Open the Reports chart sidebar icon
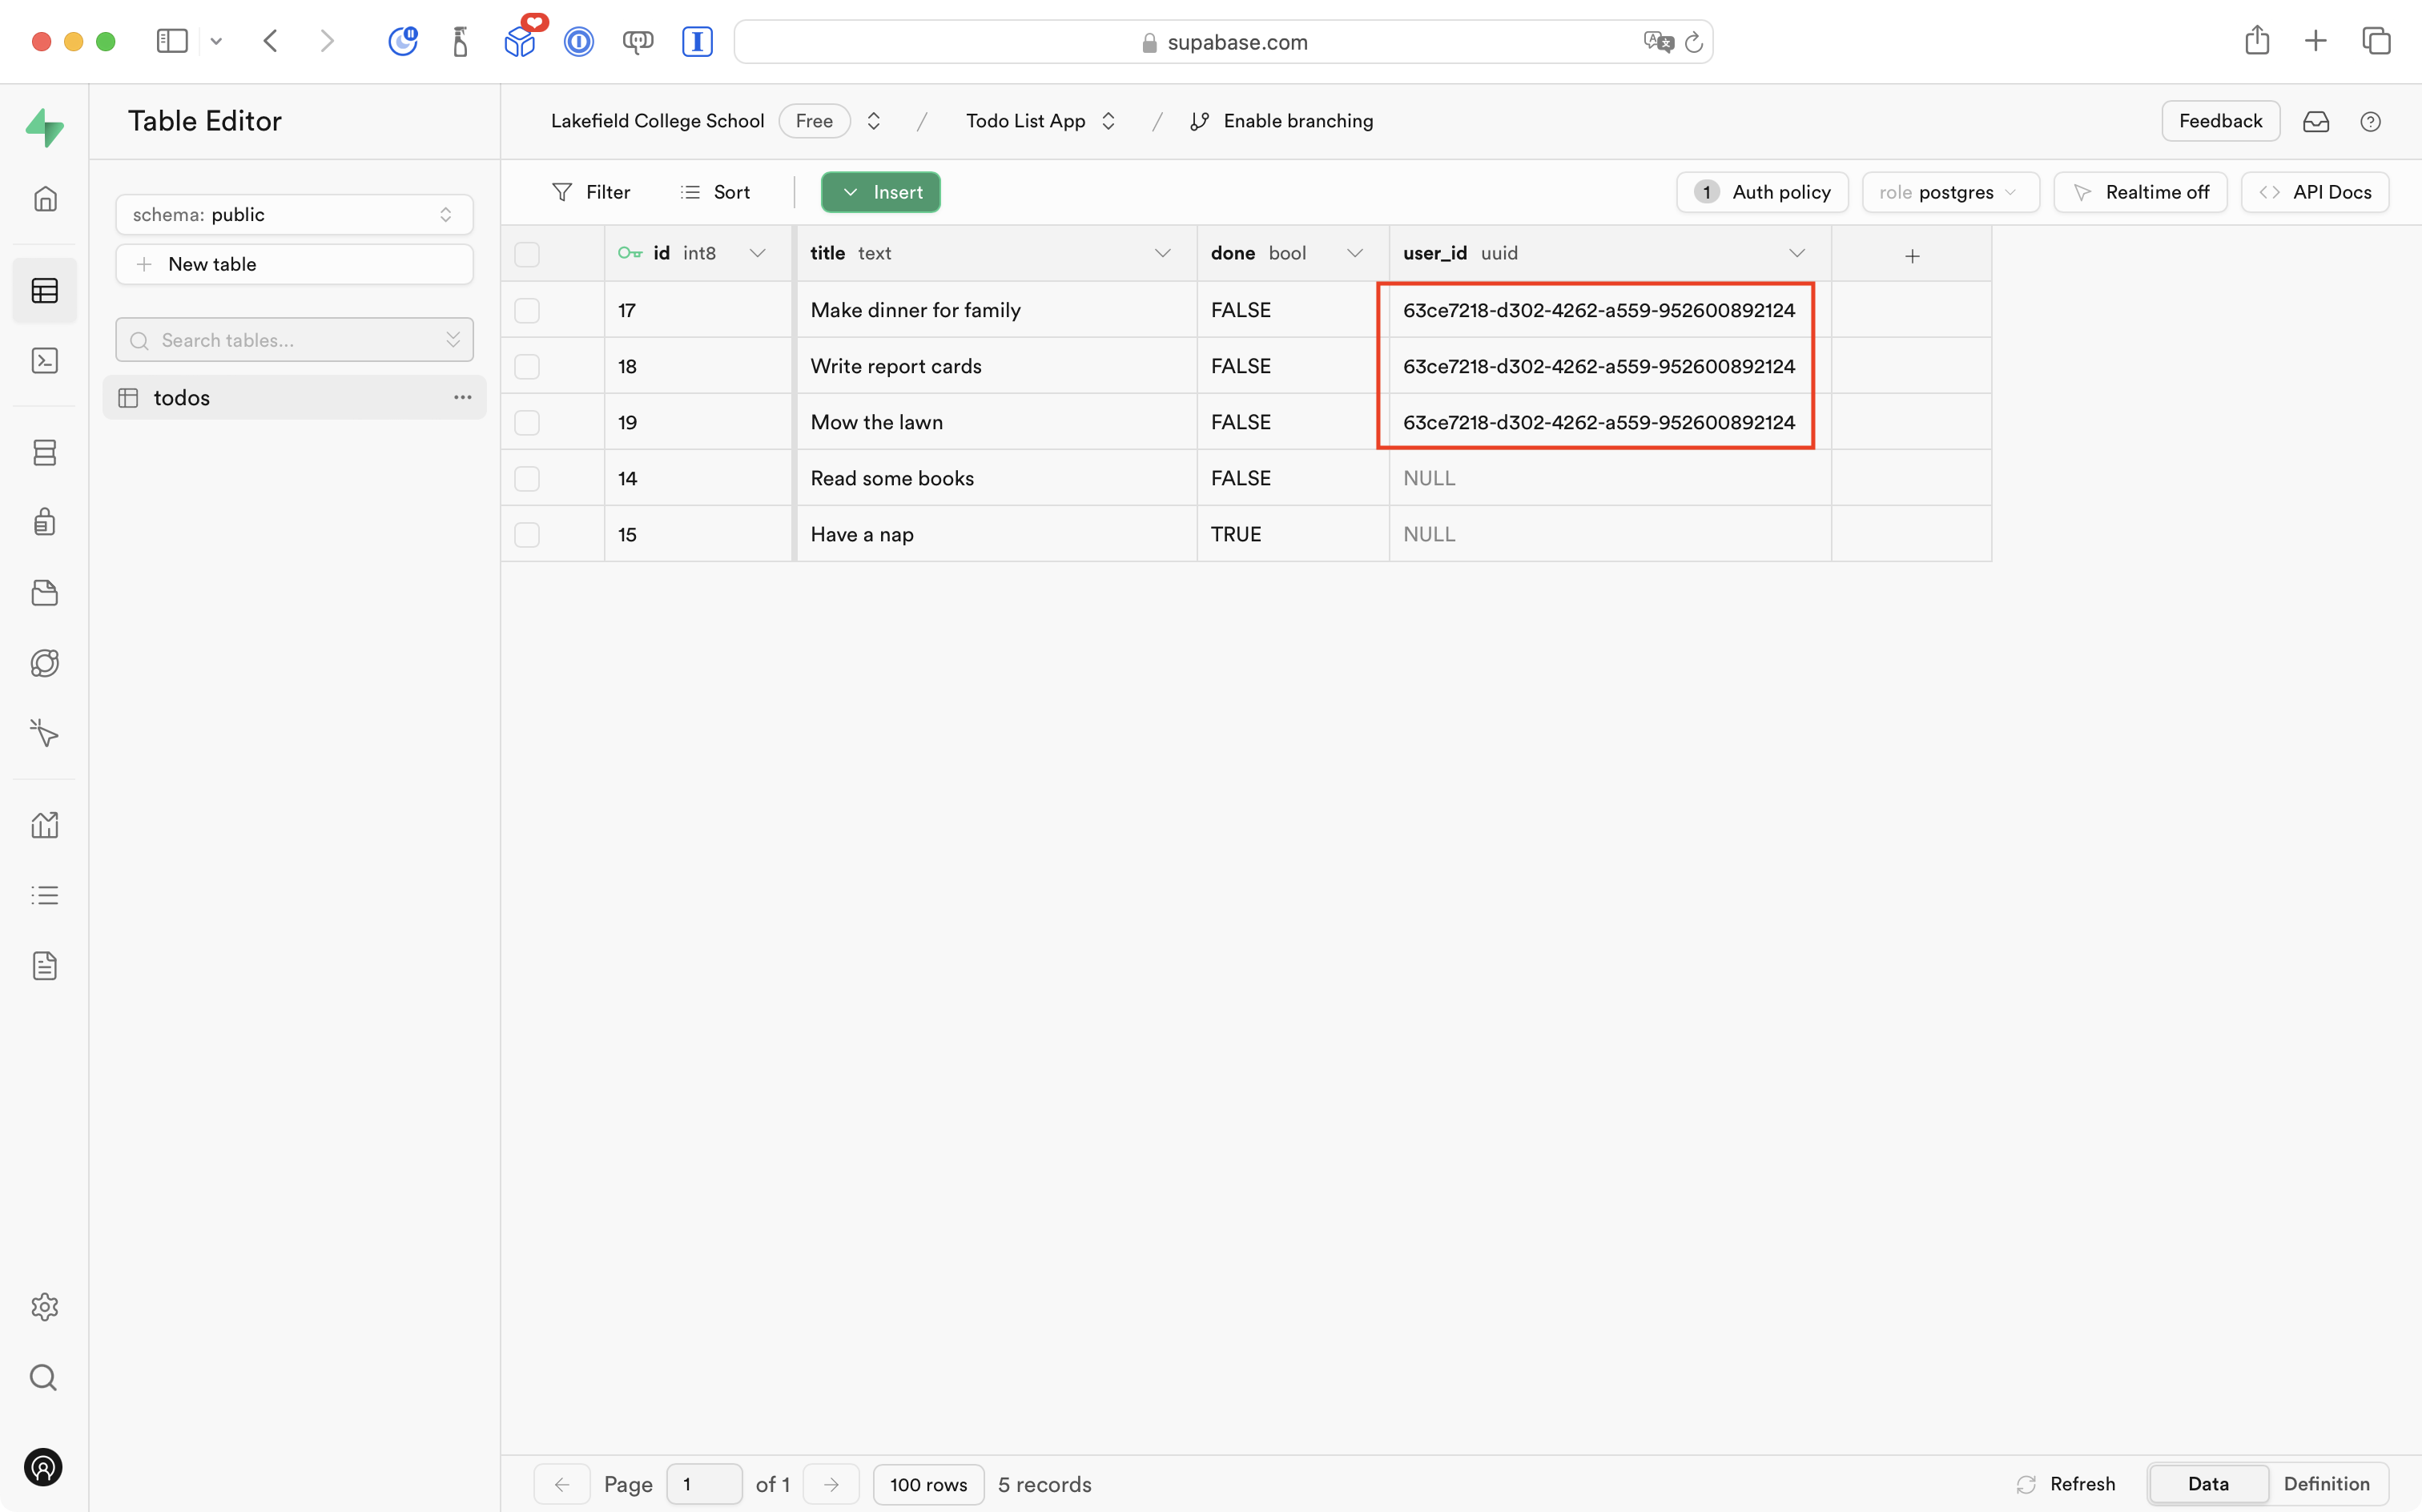The width and height of the screenshot is (2422, 1512). (45, 825)
